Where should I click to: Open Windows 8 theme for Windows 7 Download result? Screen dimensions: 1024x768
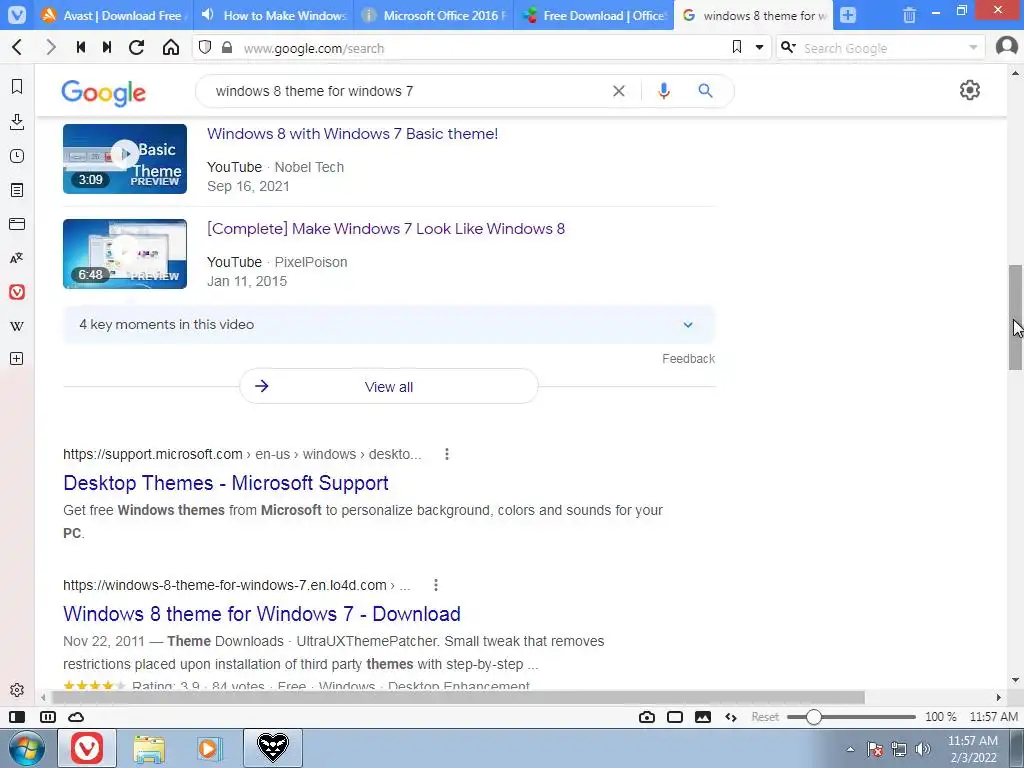(x=262, y=614)
